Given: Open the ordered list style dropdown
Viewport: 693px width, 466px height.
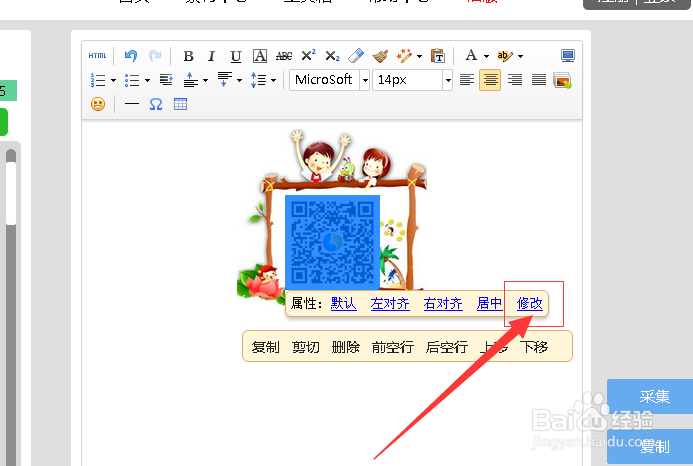Looking at the screenshot, I should click(x=113, y=80).
